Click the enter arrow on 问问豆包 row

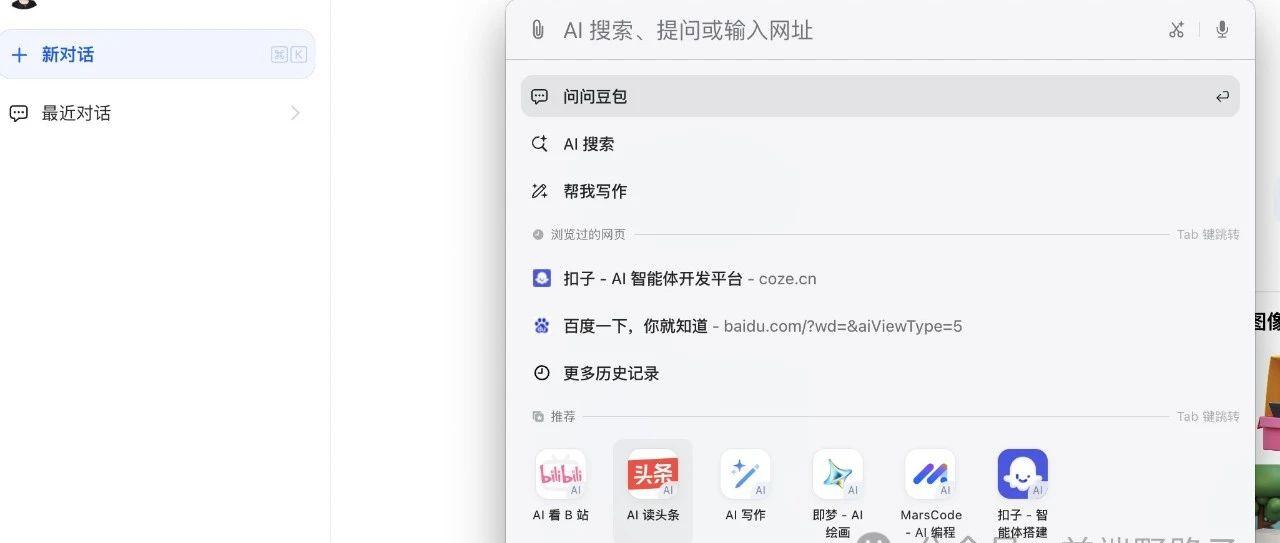tap(1222, 97)
